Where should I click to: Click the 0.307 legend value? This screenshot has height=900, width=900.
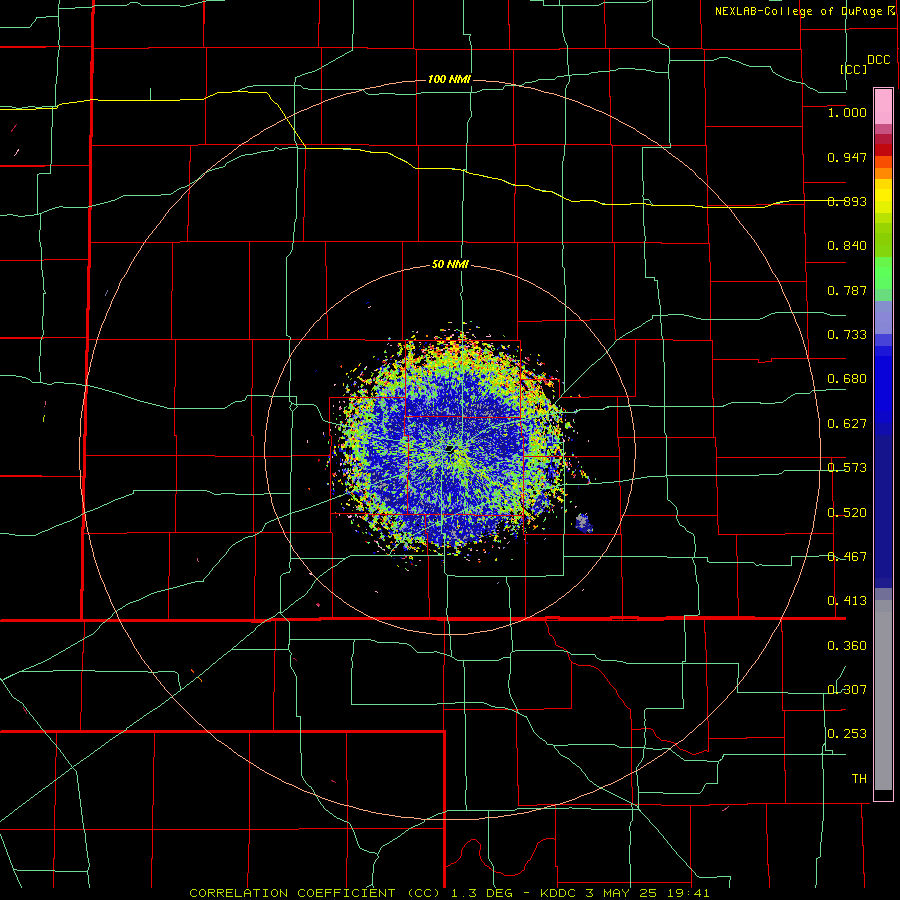click(x=847, y=690)
